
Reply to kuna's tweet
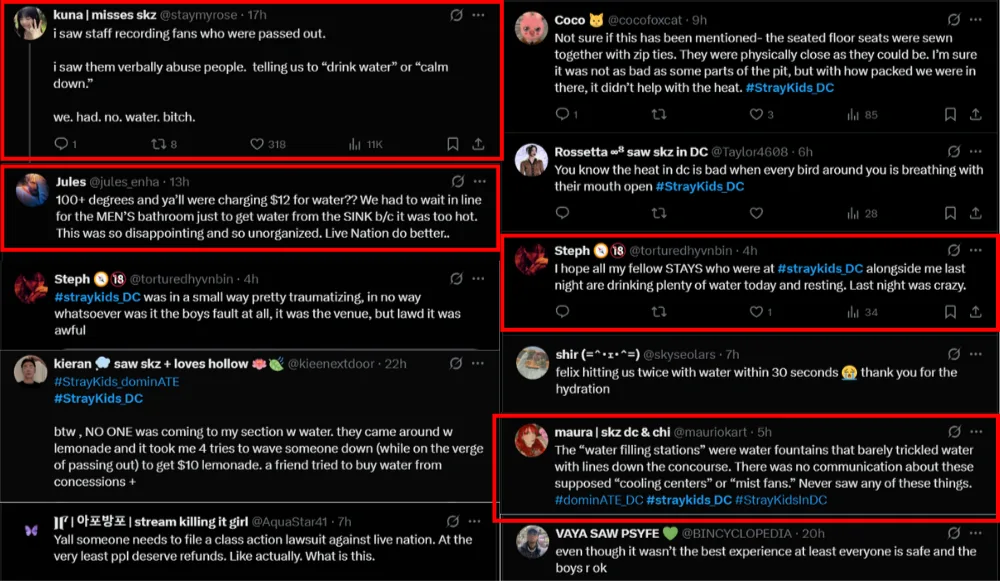pyautogui.click(x=61, y=144)
